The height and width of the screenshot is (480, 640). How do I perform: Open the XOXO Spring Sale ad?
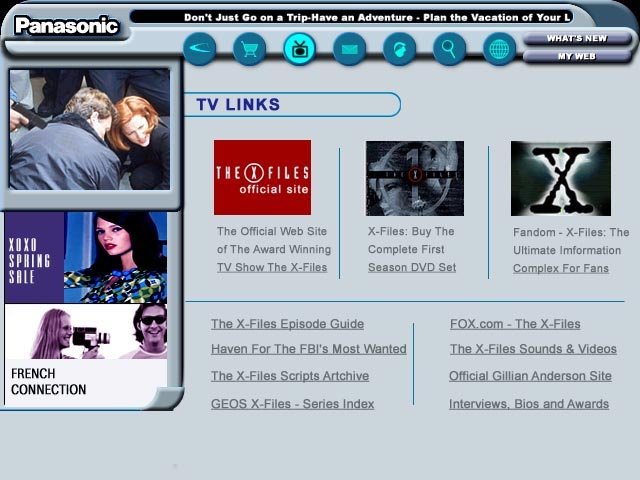[x=86, y=257]
